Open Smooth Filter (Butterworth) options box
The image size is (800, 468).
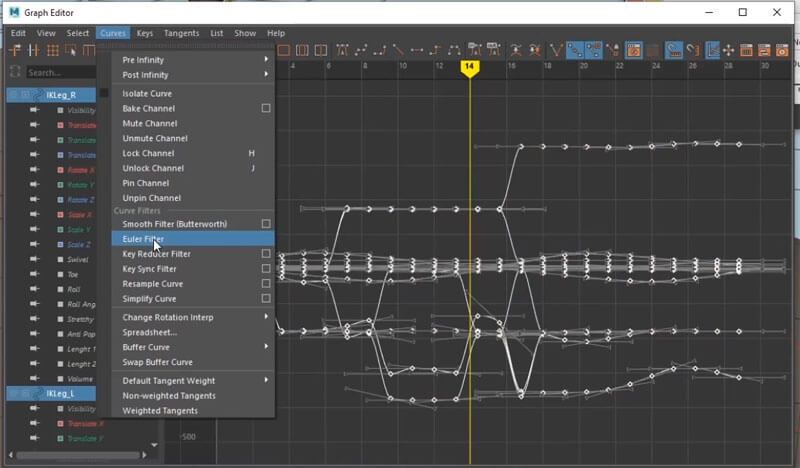coord(266,224)
